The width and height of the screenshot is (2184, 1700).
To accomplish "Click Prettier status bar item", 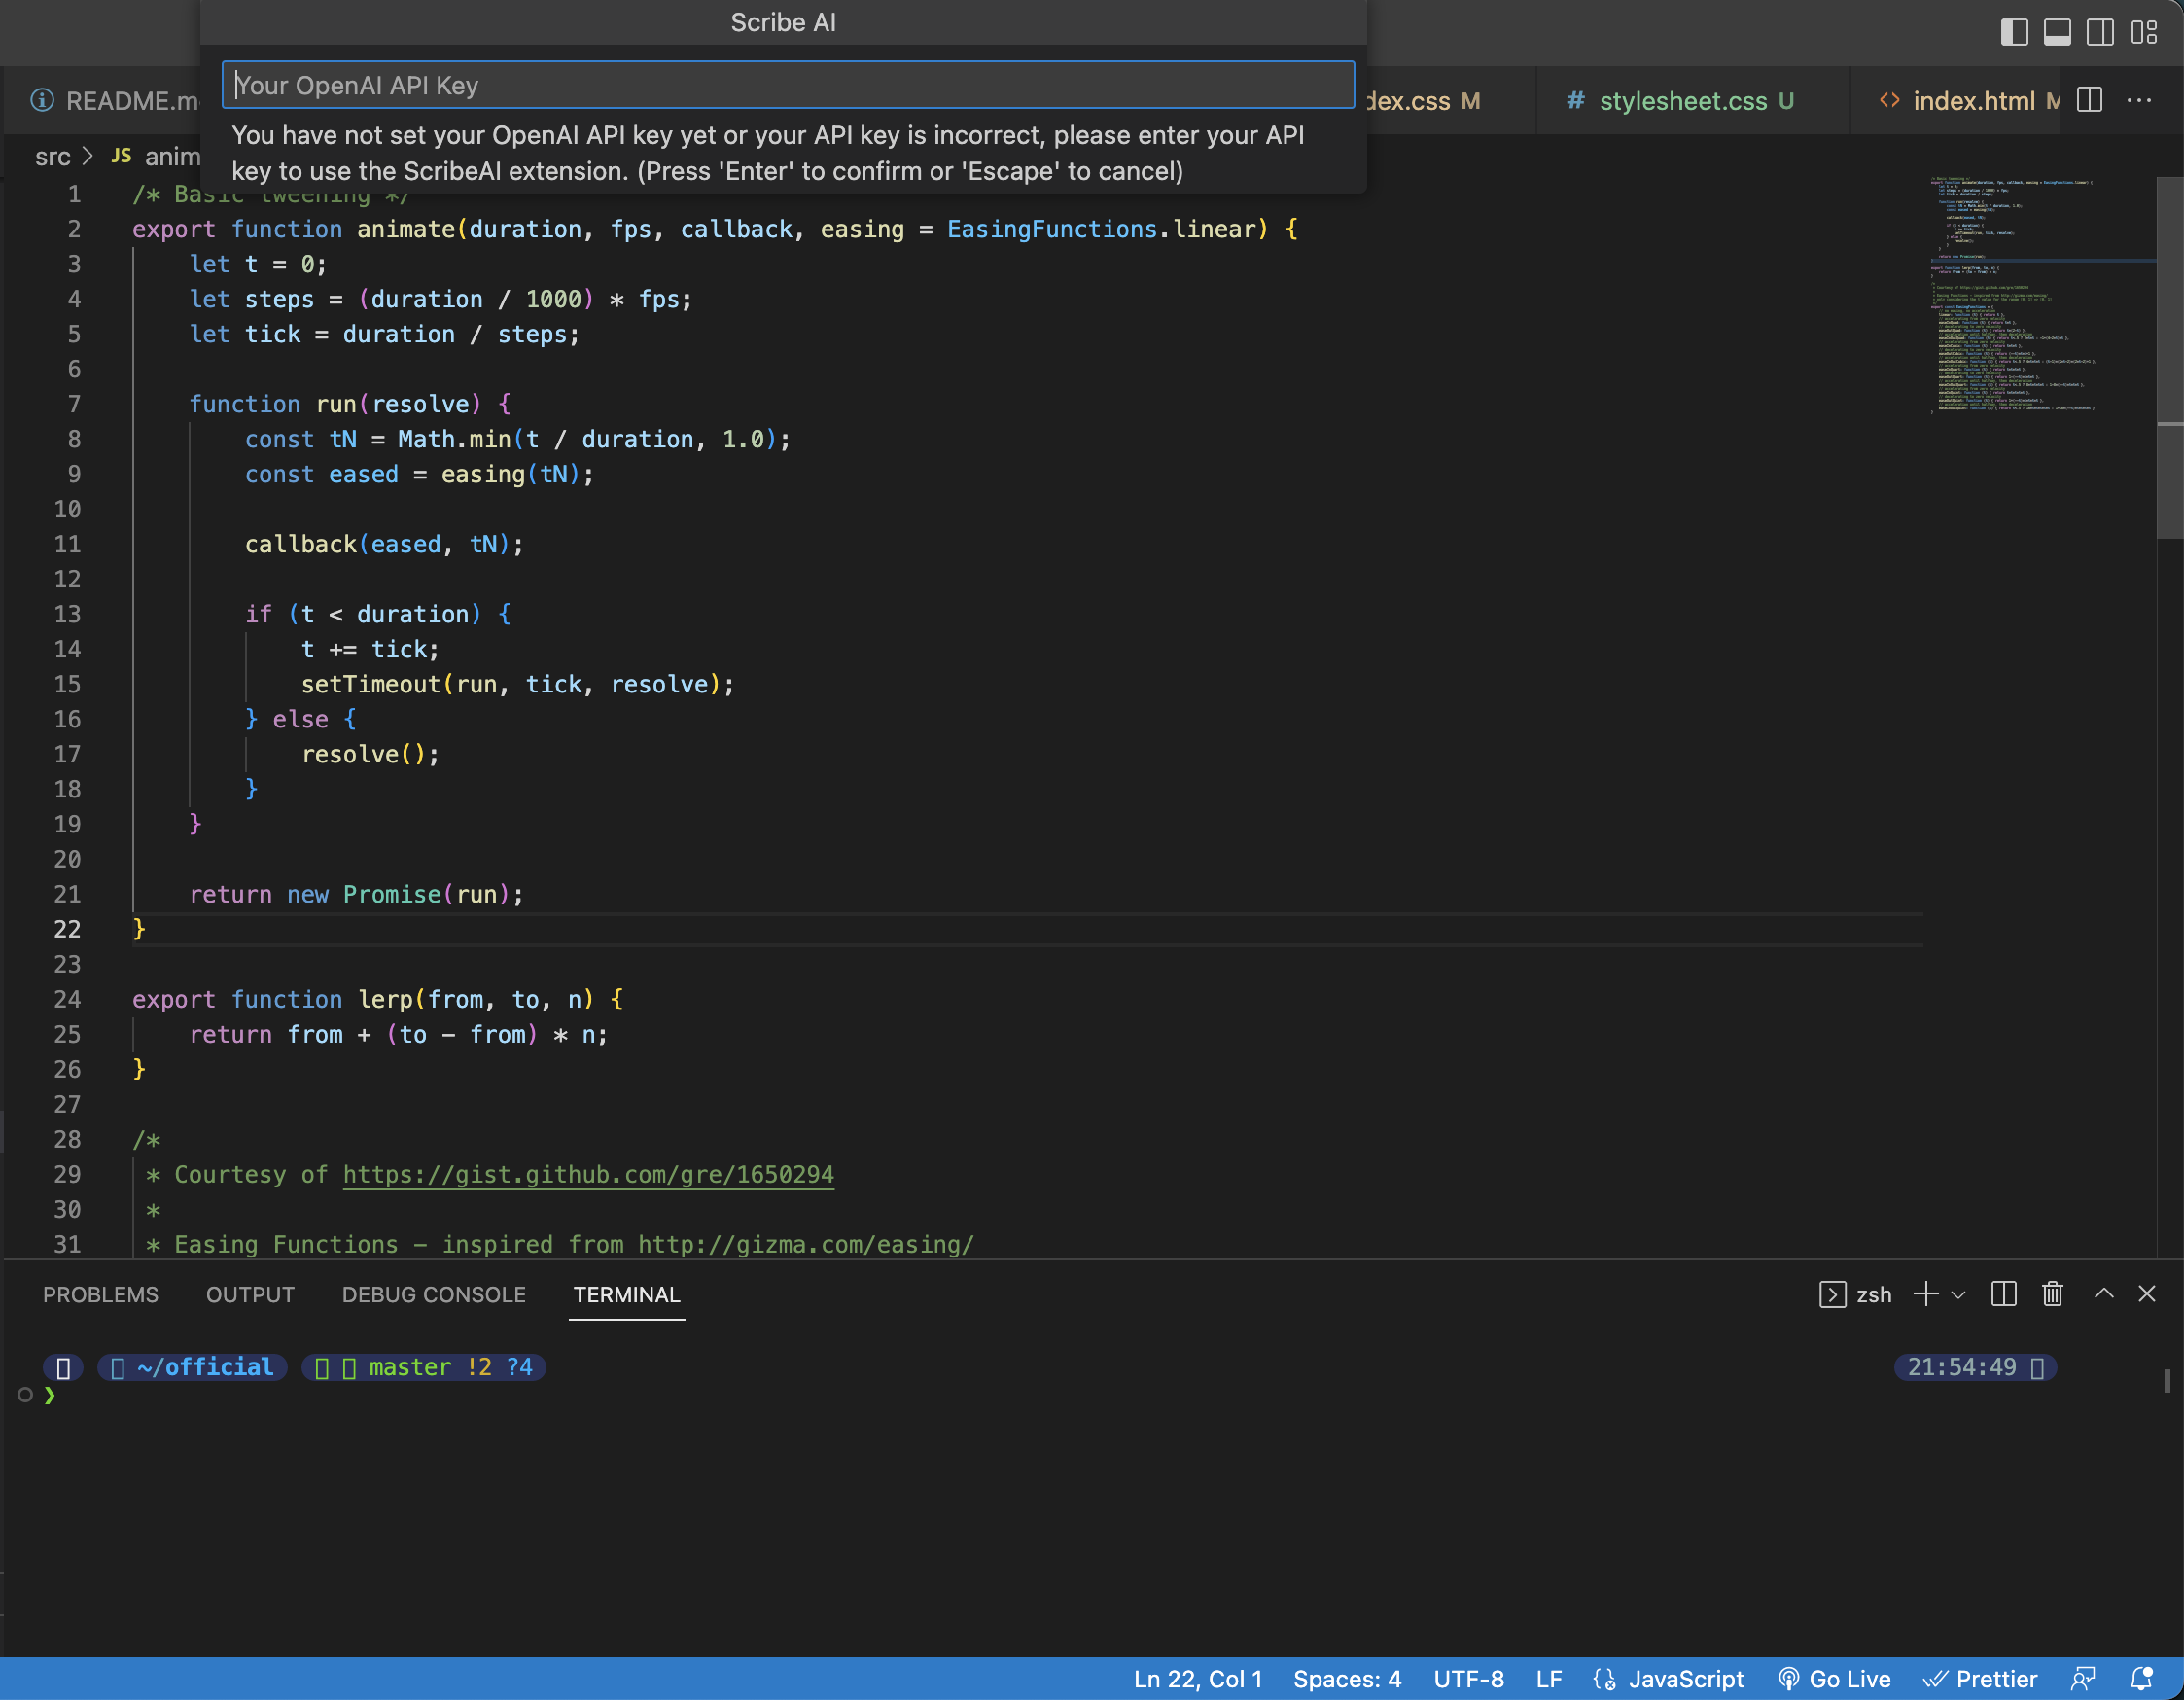I will [x=1980, y=1679].
